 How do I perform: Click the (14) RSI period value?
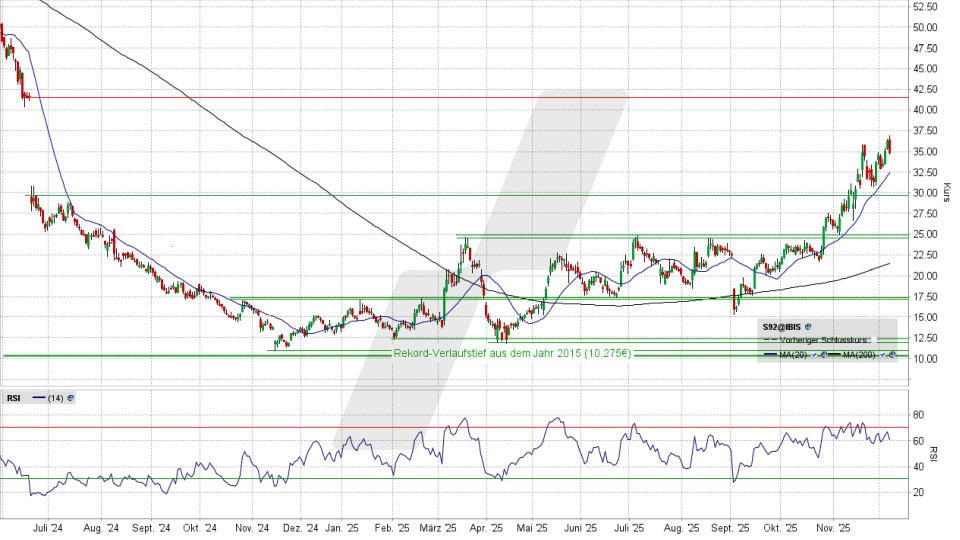pos(56,398)
